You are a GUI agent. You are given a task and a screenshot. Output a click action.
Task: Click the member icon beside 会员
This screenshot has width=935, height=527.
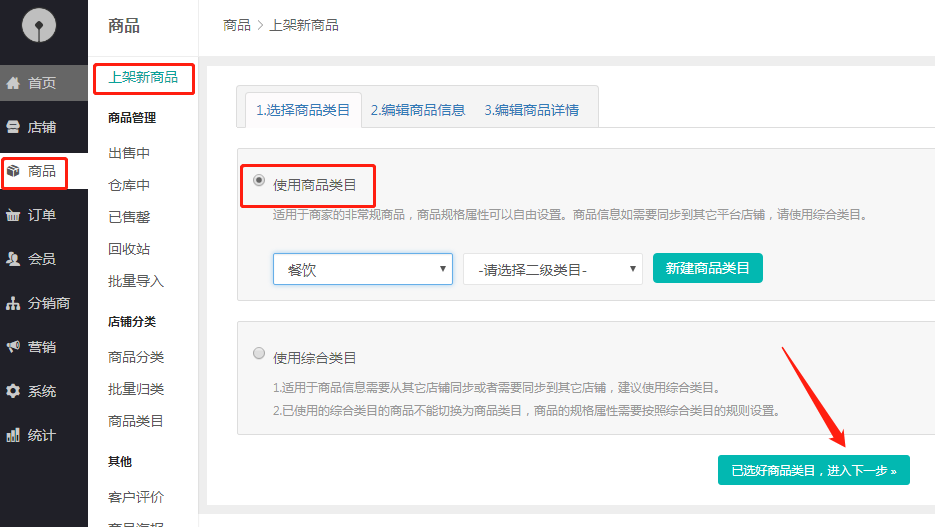14,259
